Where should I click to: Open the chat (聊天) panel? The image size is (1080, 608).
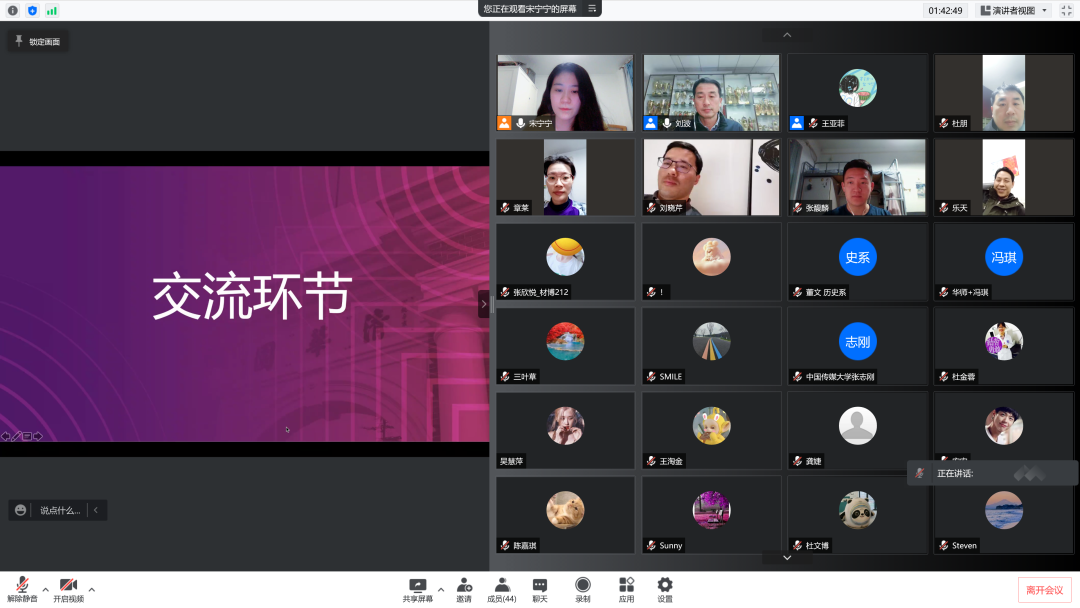540,589
